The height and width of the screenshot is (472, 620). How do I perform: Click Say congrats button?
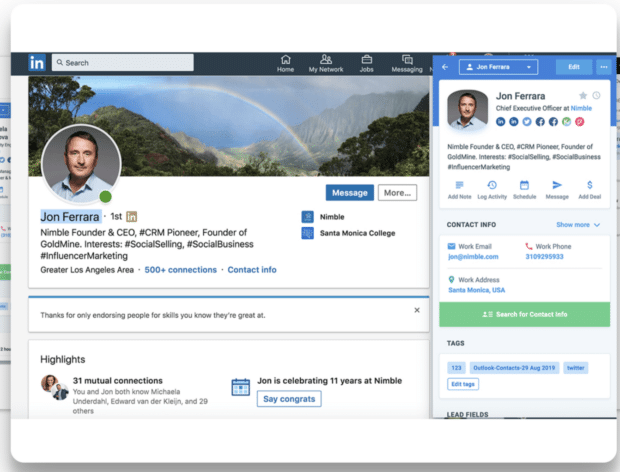(x=289, y=399)
